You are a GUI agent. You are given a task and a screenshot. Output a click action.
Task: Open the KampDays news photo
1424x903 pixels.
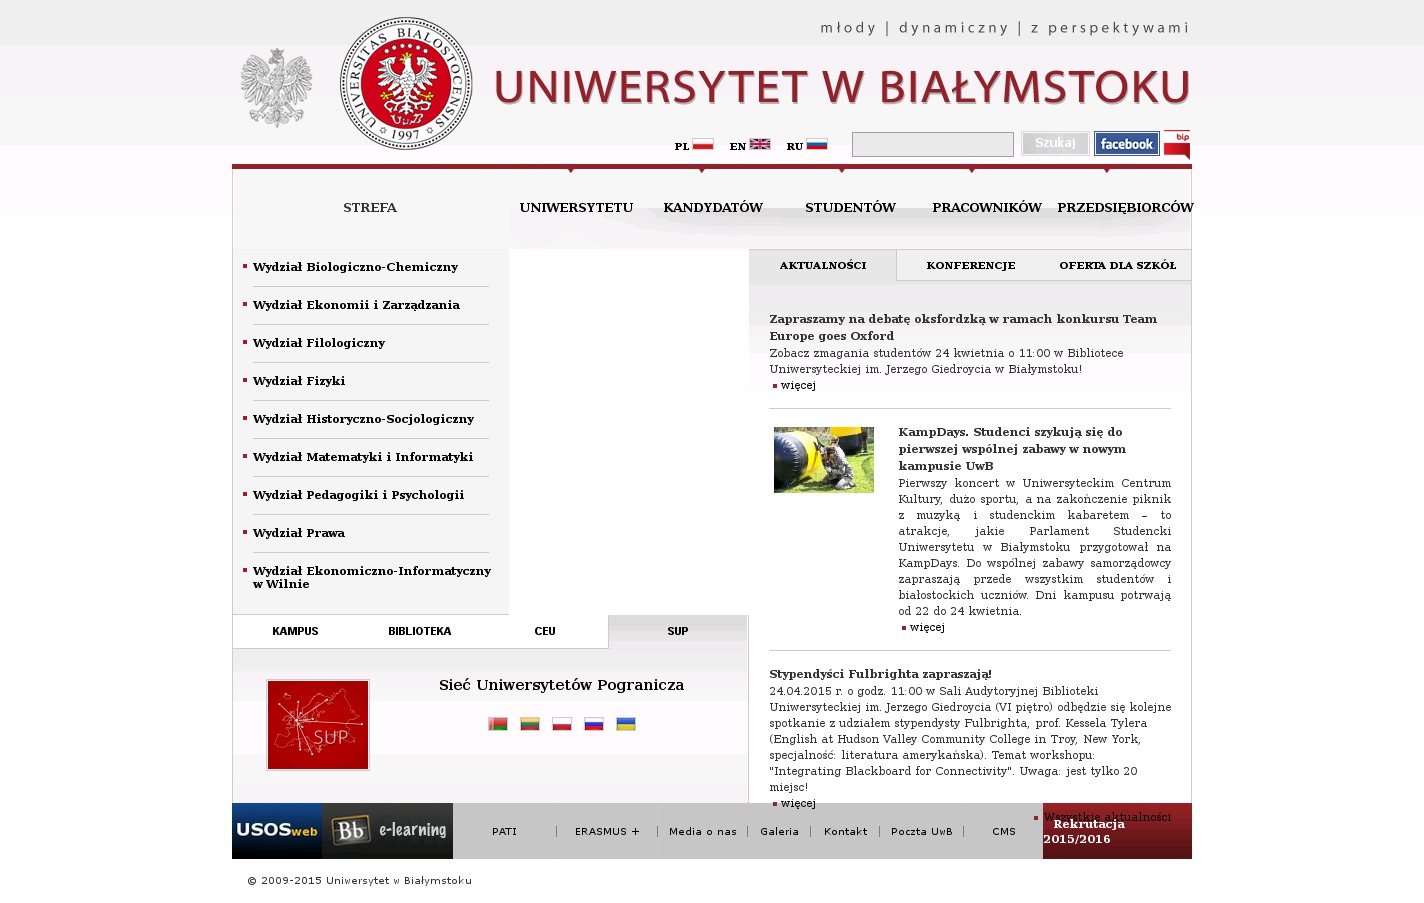pyautogui.click(x=824, y=460)
